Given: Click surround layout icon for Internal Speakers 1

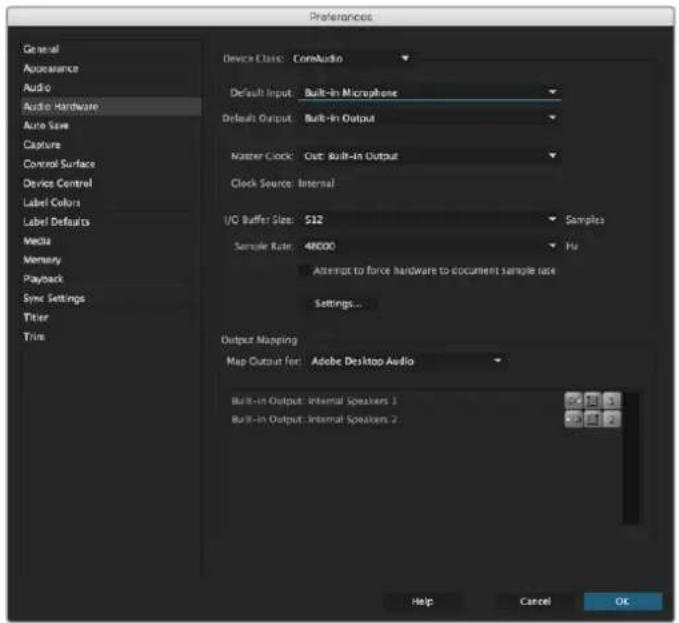Looking at the screenshot, I should (592, 400).
